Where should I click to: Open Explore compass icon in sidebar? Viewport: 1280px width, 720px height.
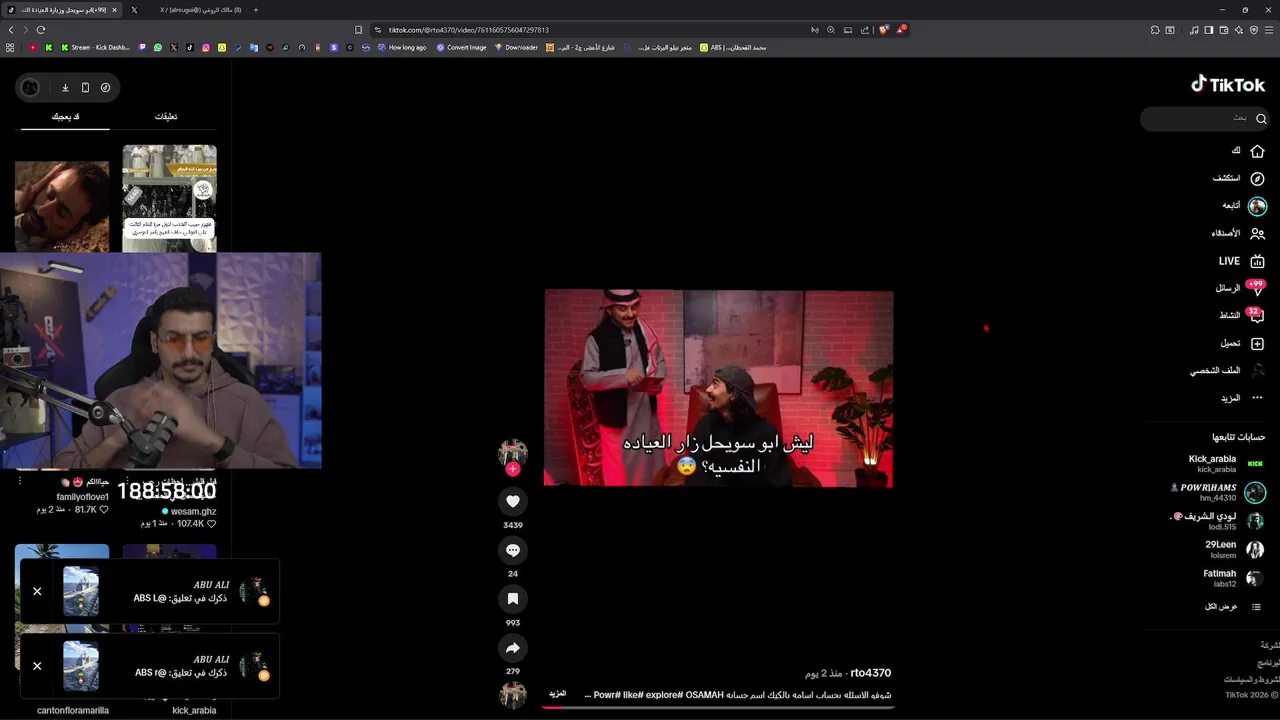click(x=1257, y=178)
